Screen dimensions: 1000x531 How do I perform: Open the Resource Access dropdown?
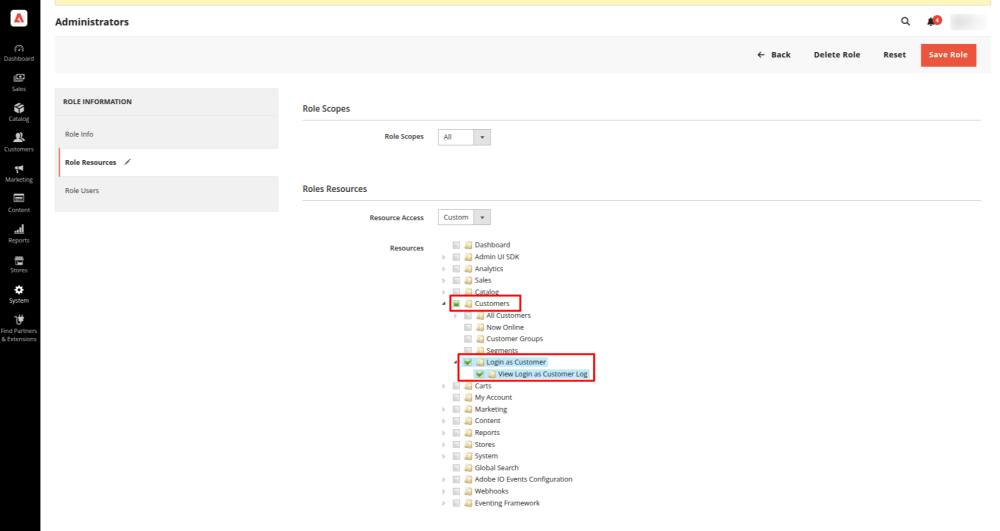click(x=465, y=217)
